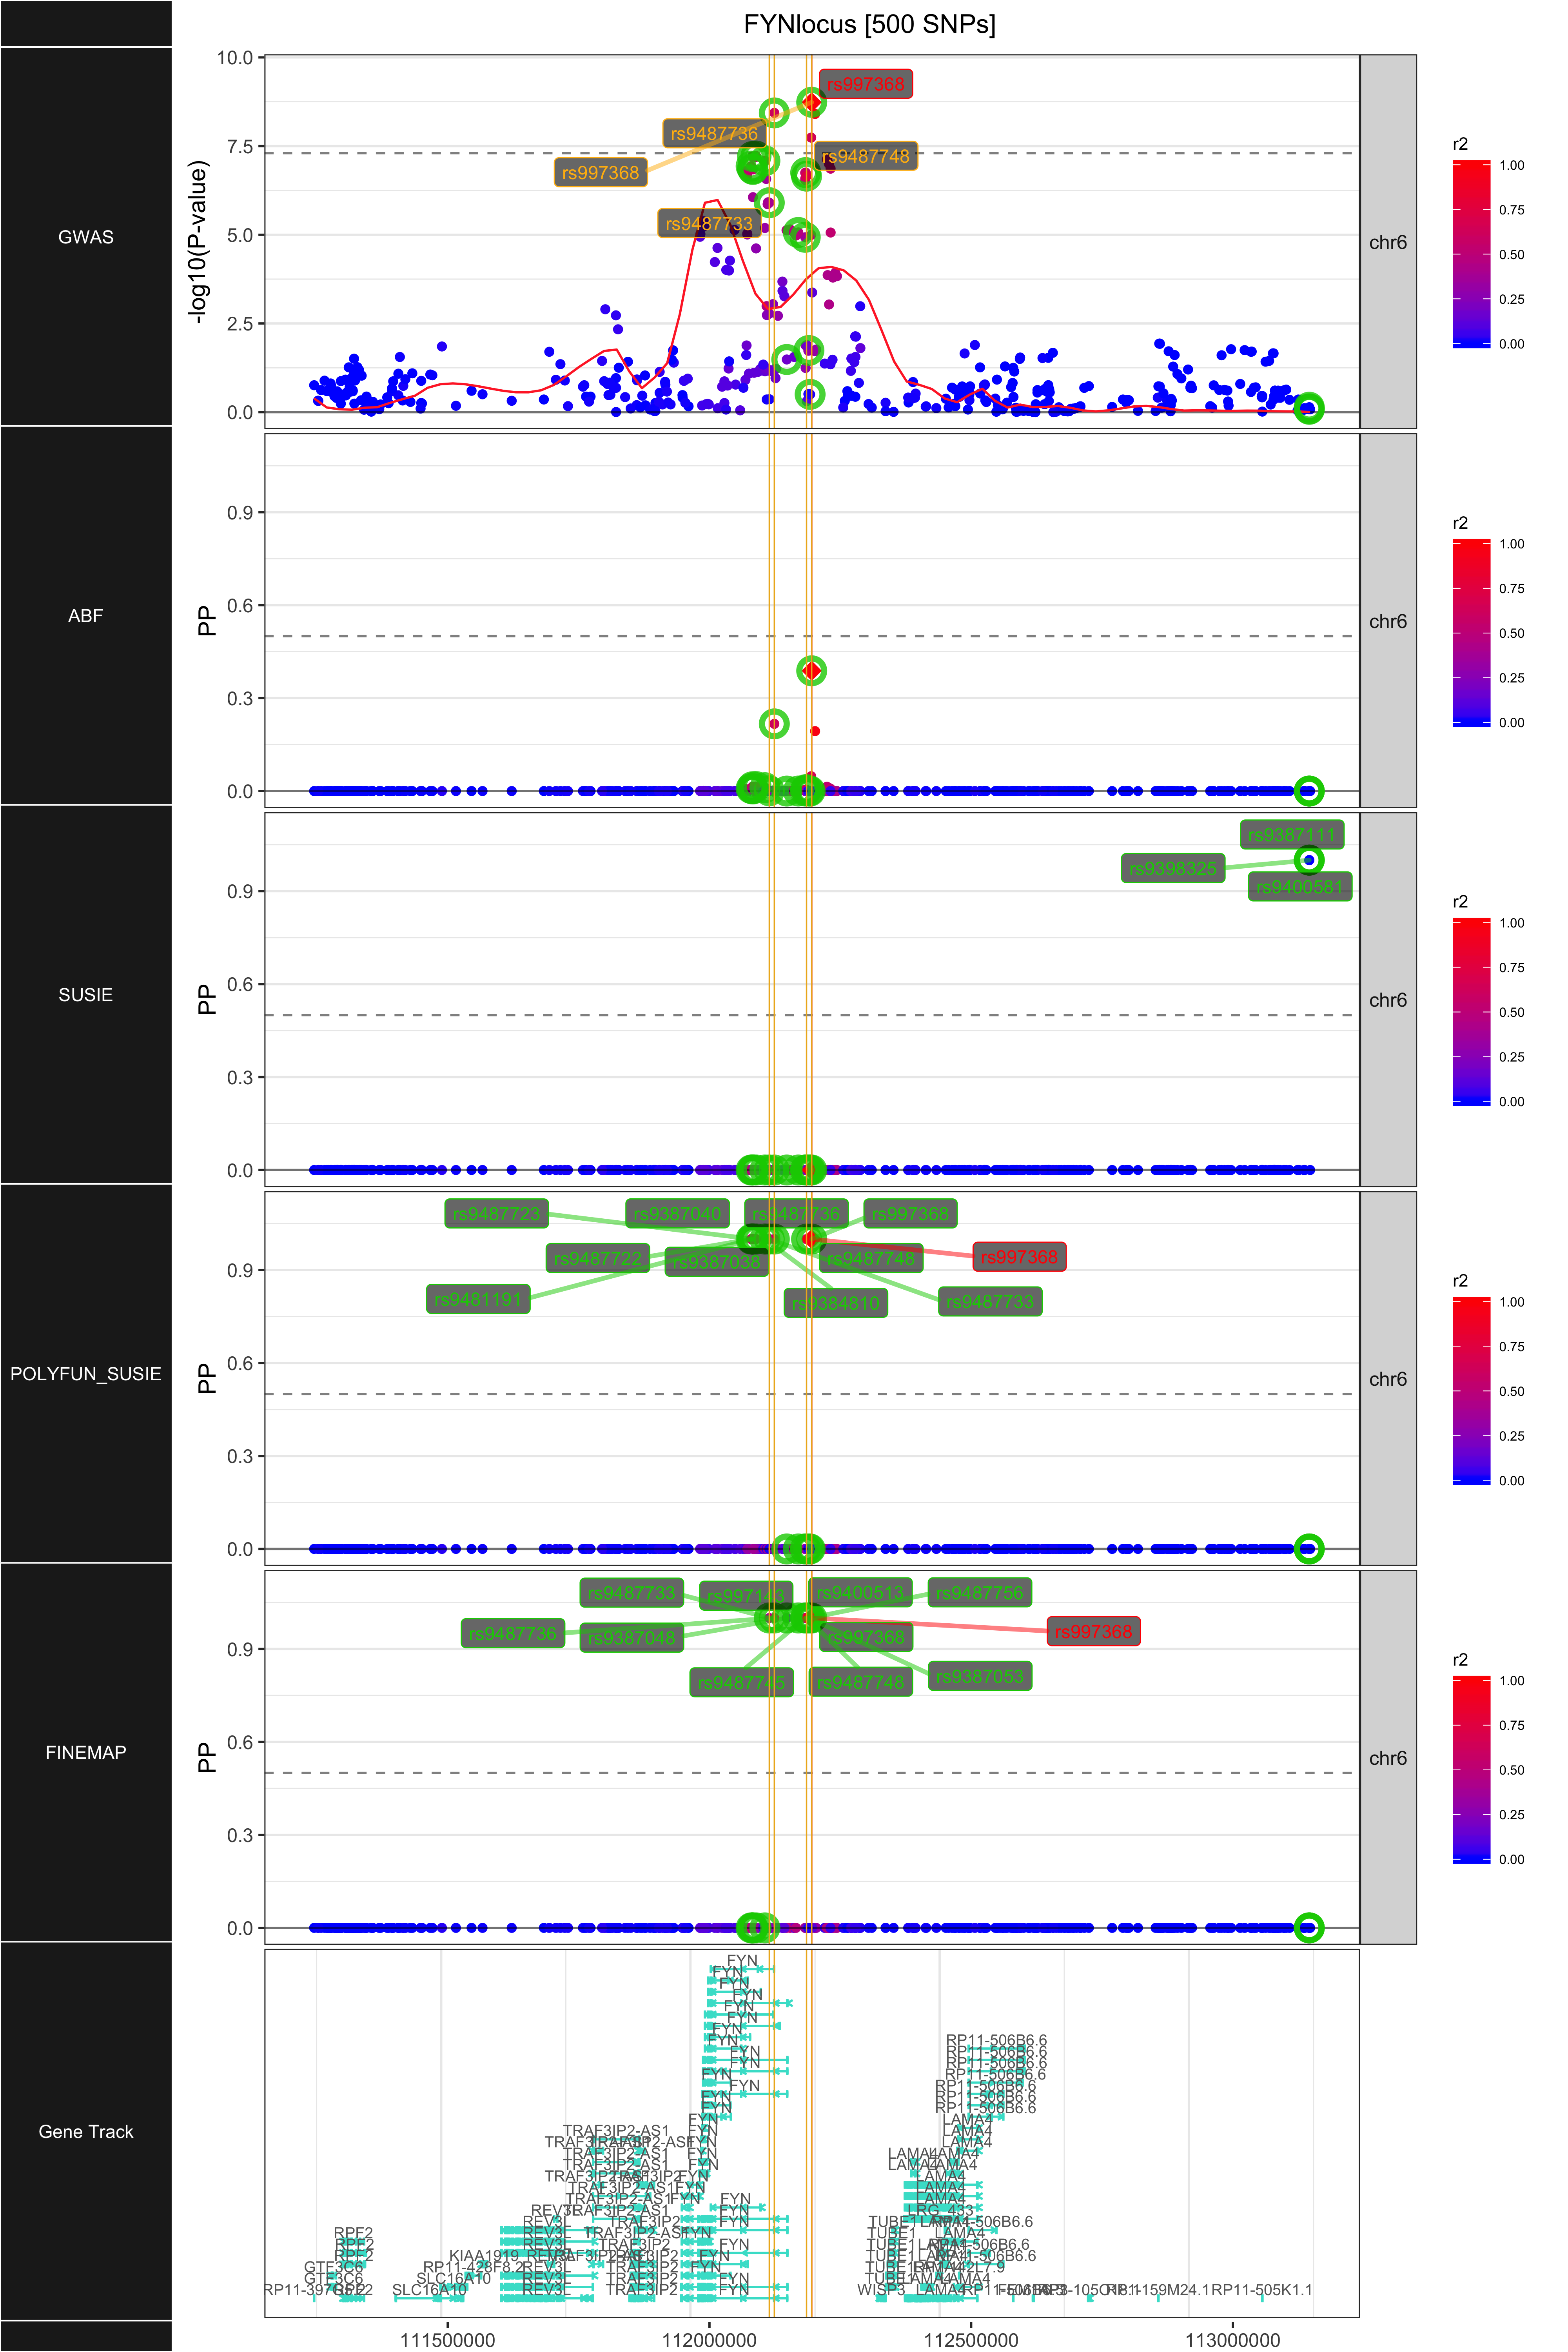The image size is (1568, 2352).
Task: Click the r2 color bar beside POLYFUN_SUSIE panel
Action: click(x=1471, y=1391)
